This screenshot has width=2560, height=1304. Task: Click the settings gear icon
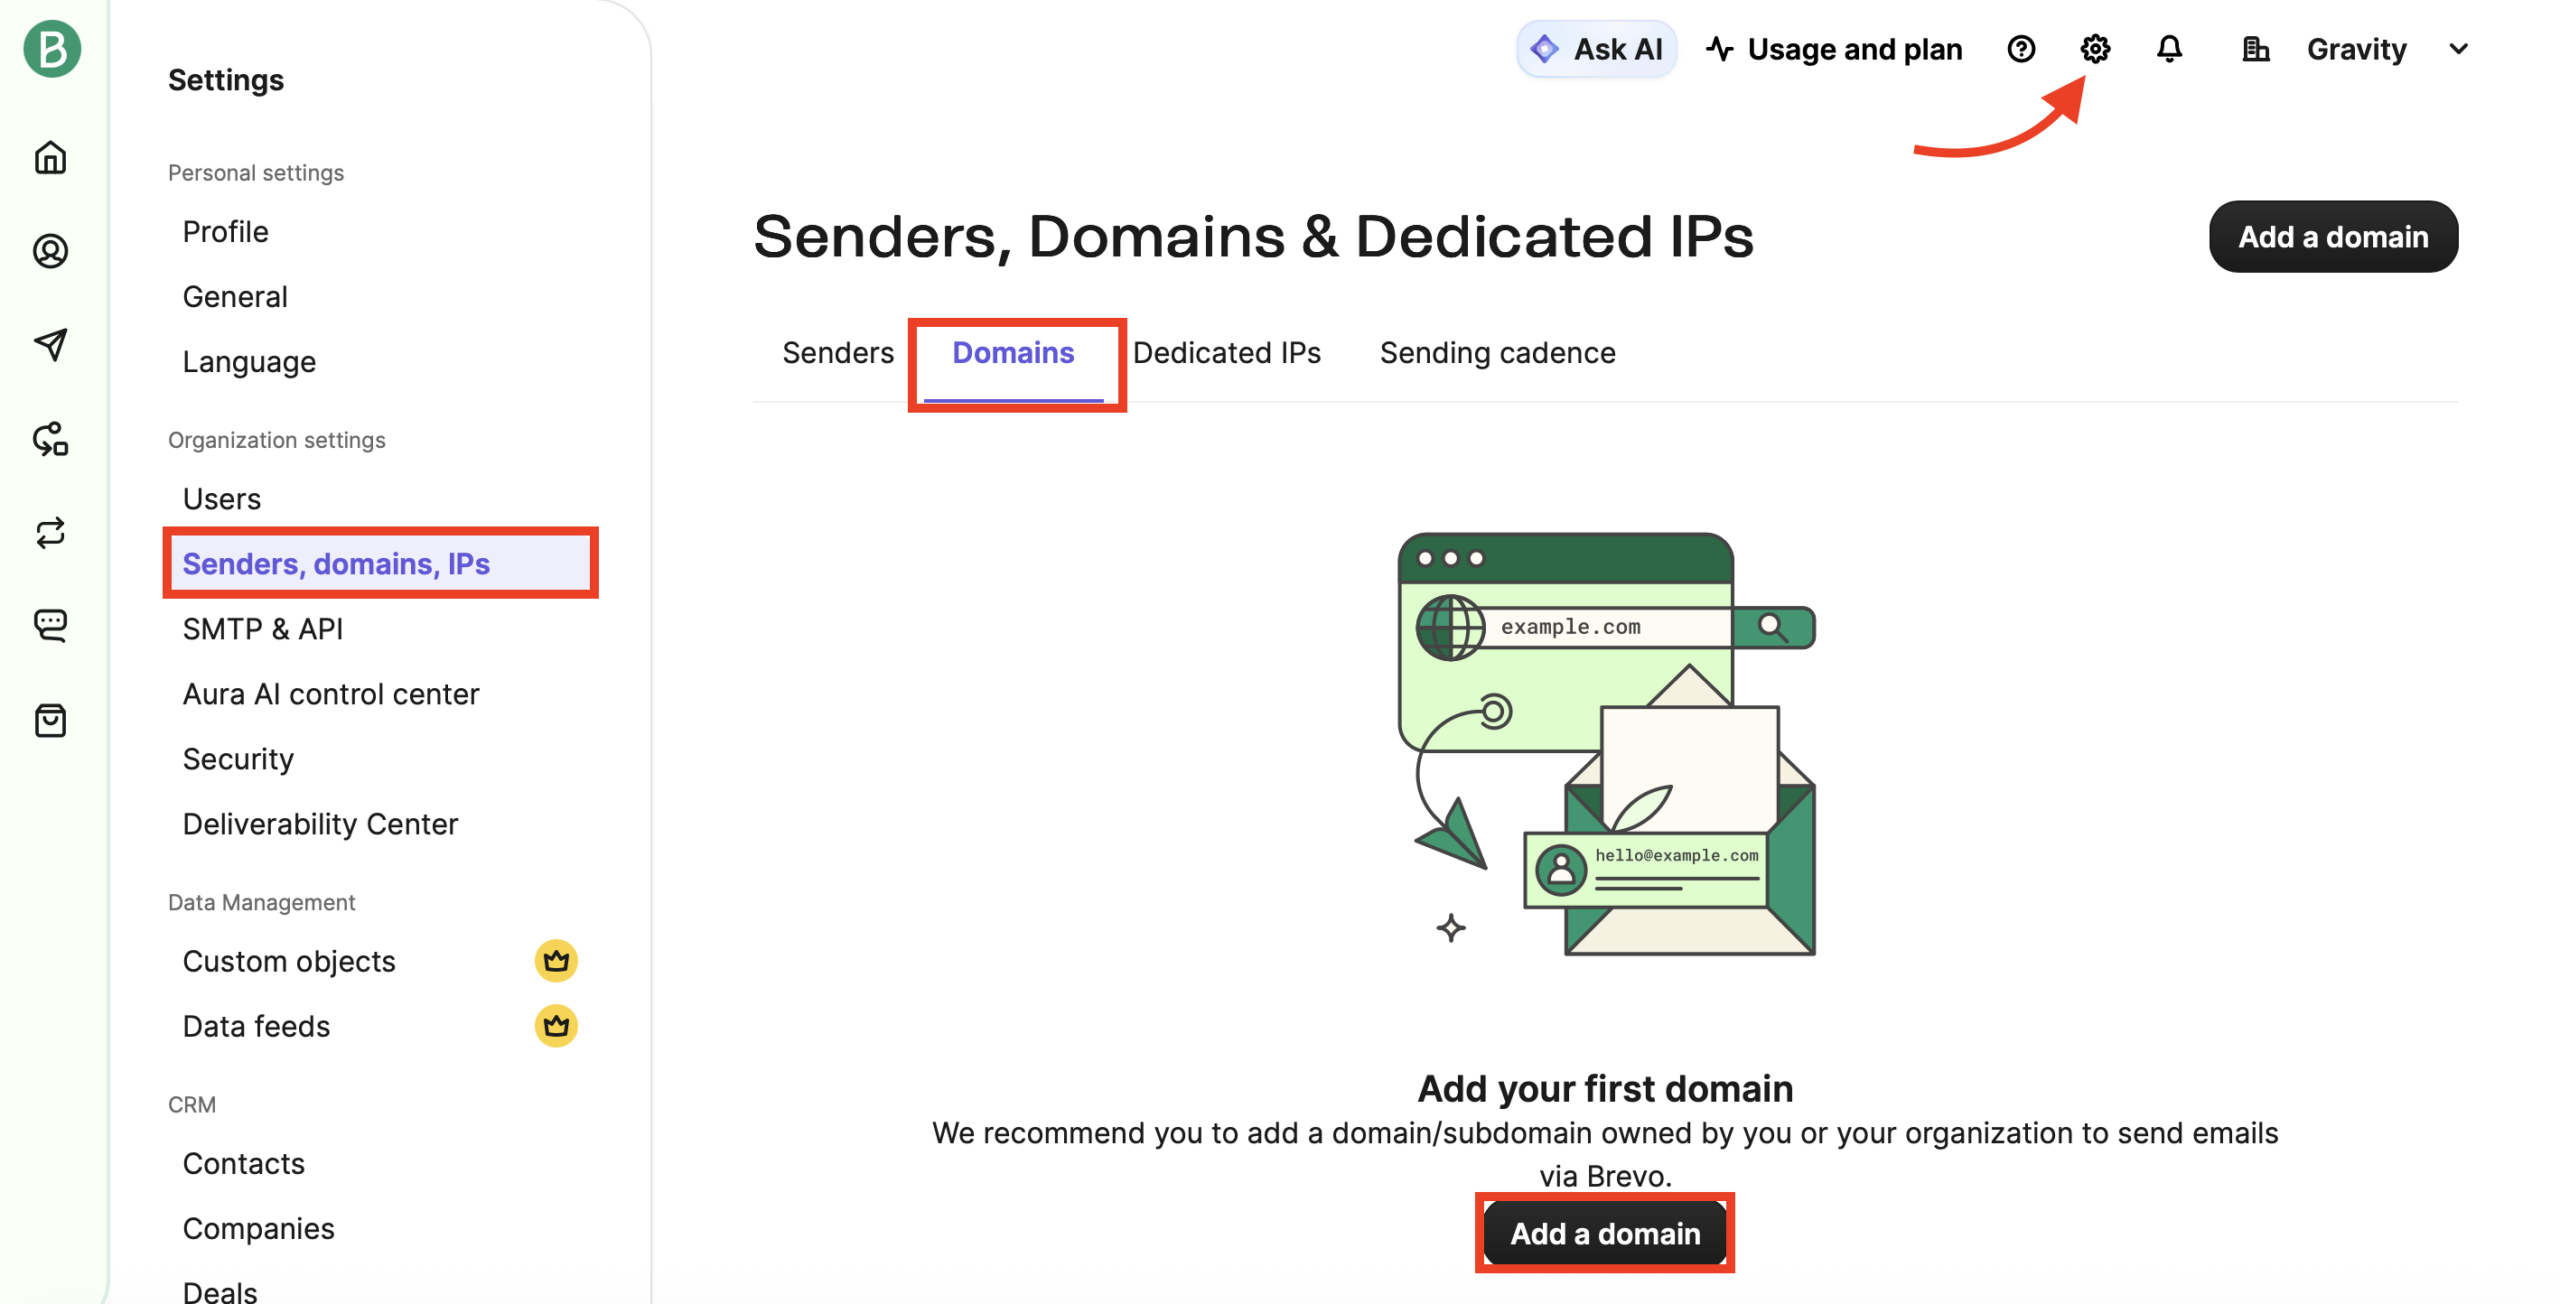2094,49
